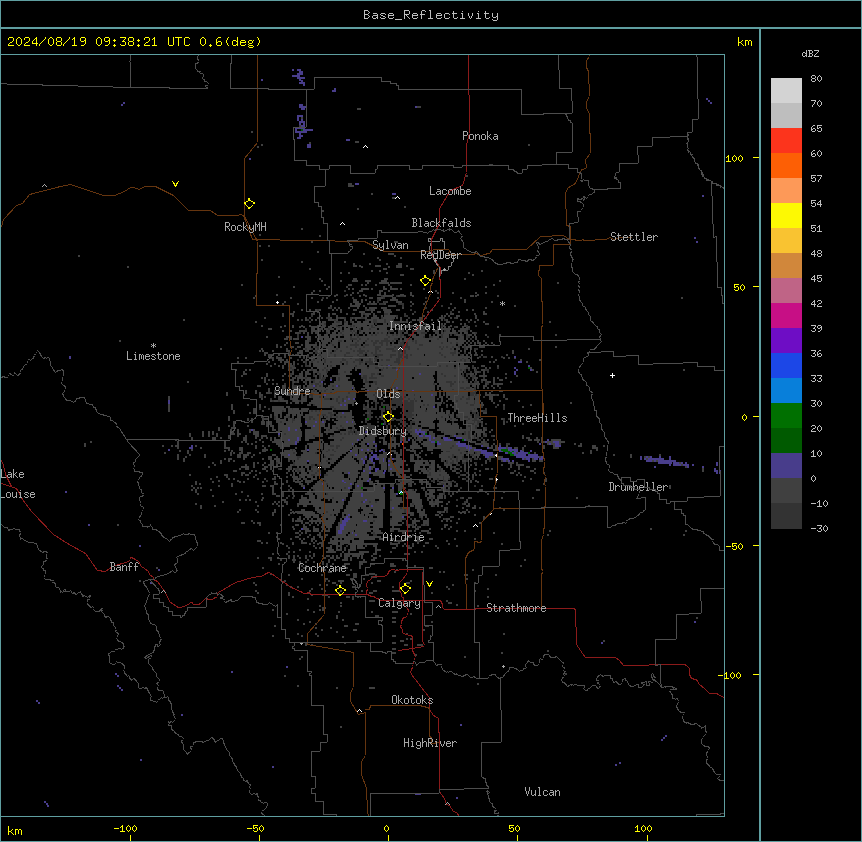862x842 pixels.
Task: Click the km label beside the horizontal axis
Action: [x=15, y=831]
